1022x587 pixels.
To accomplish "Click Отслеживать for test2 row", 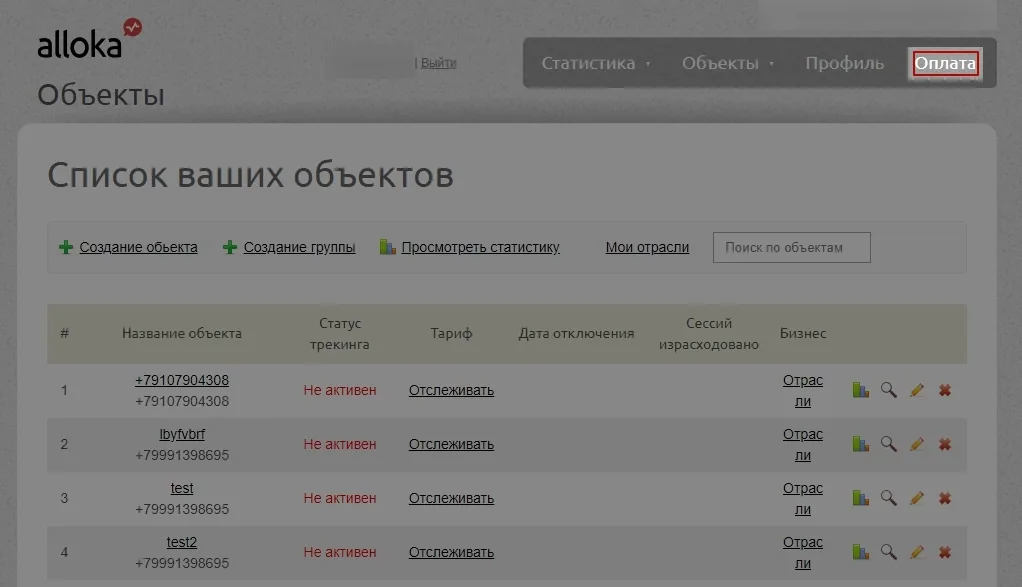I will coord(451,552).
